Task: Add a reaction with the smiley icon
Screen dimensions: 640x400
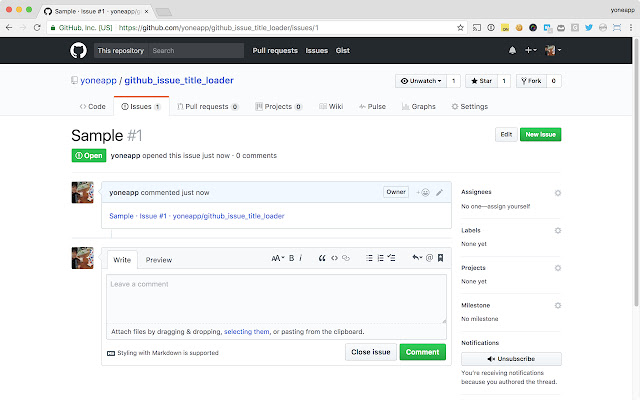Action: [x=423, y=192]
